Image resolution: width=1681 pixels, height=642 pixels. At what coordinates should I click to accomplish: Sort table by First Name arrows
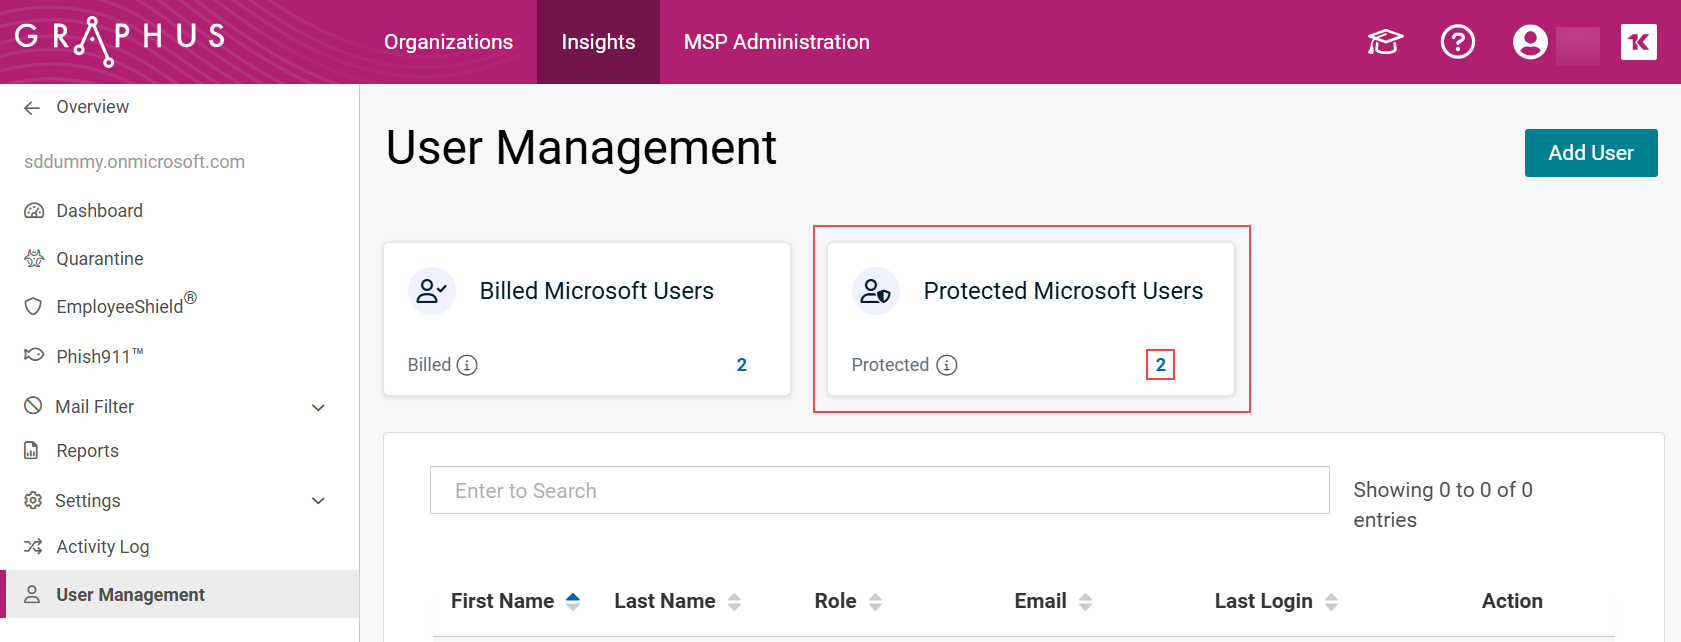[573, 601]
